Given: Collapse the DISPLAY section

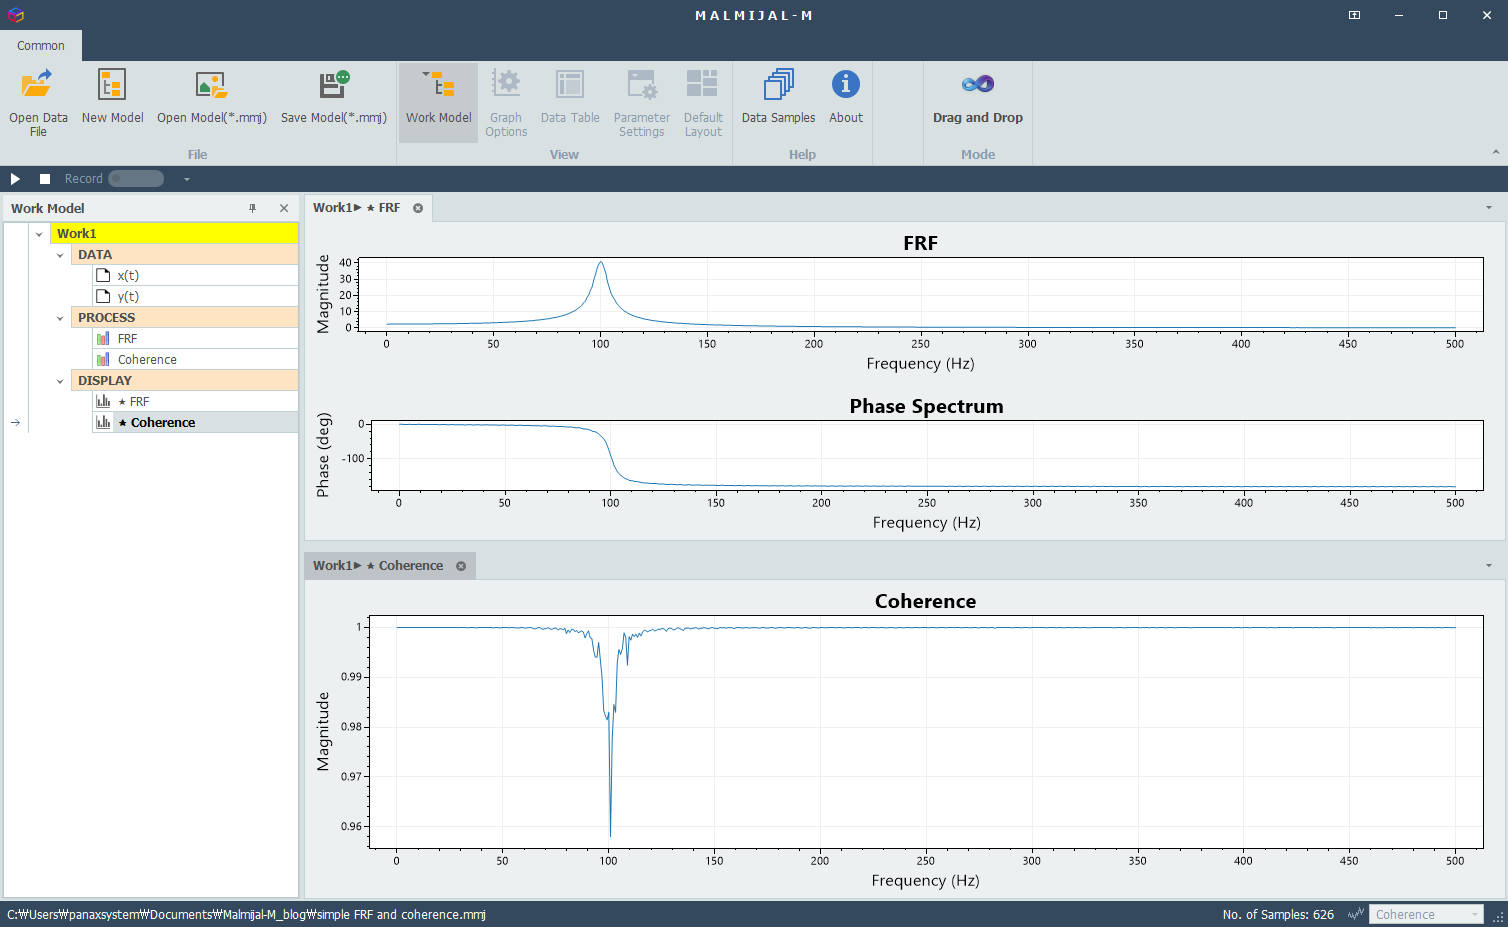Looking at the screenshot, I should coord(60,381).
